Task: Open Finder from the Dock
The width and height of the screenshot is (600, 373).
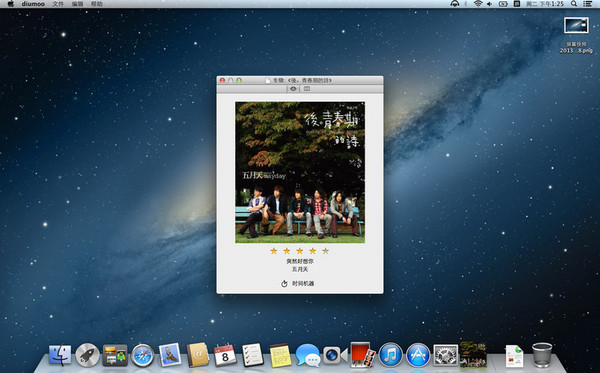Action: [x=60, y=355]
